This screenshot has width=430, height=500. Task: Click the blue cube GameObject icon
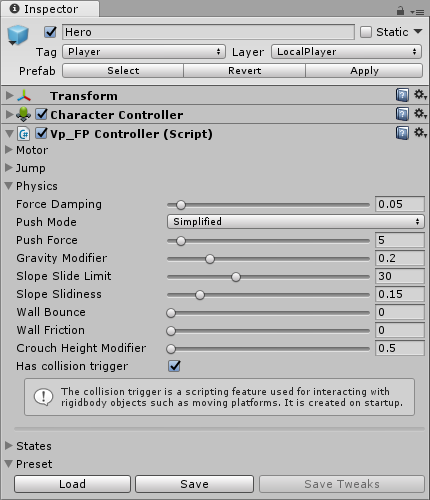tap(18, 35)
